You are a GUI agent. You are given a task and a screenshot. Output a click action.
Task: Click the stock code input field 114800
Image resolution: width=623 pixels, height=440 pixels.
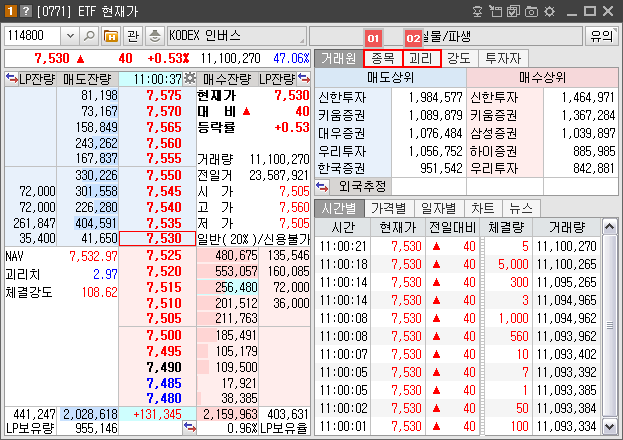(x=32, y=36)
